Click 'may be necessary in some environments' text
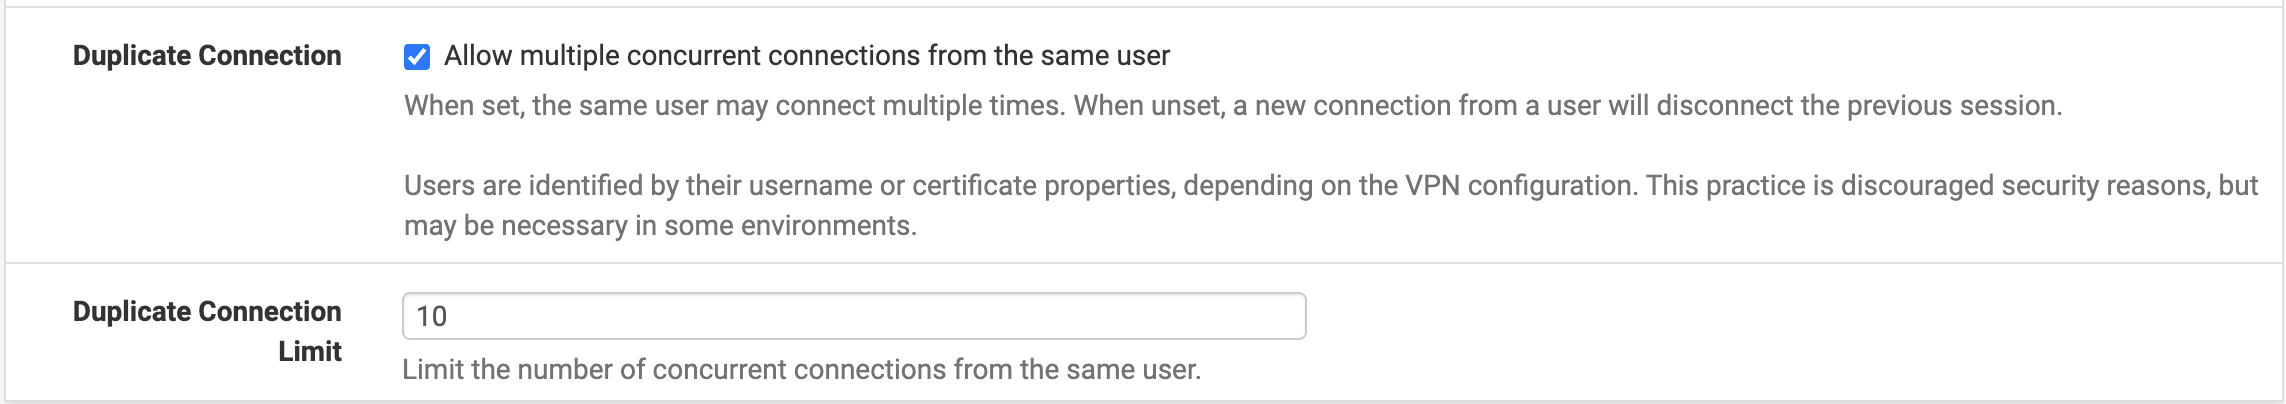This screenshot has width=2286, height=404. [x=660, y=226]
